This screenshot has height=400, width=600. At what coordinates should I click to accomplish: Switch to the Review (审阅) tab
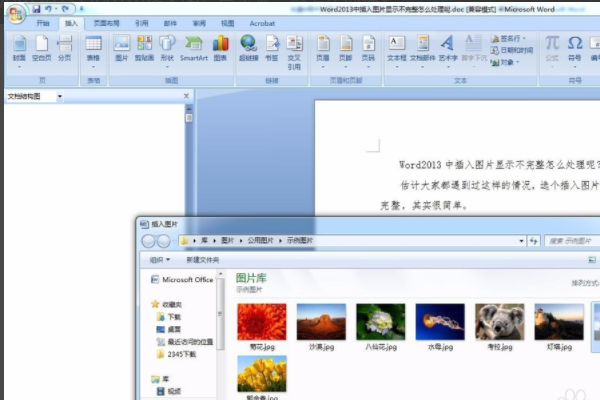[199, 23]
